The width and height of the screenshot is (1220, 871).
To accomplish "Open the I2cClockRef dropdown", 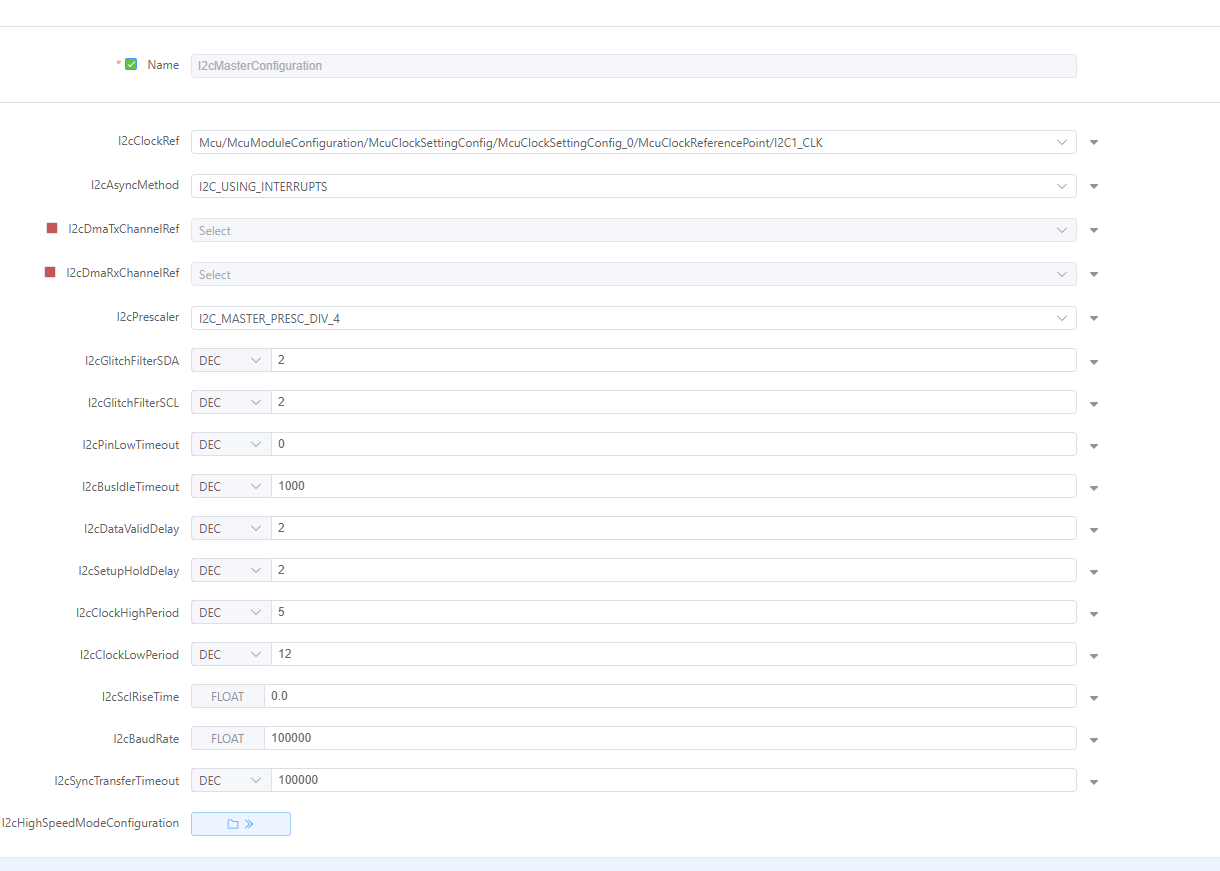I will click(1062, 142).
